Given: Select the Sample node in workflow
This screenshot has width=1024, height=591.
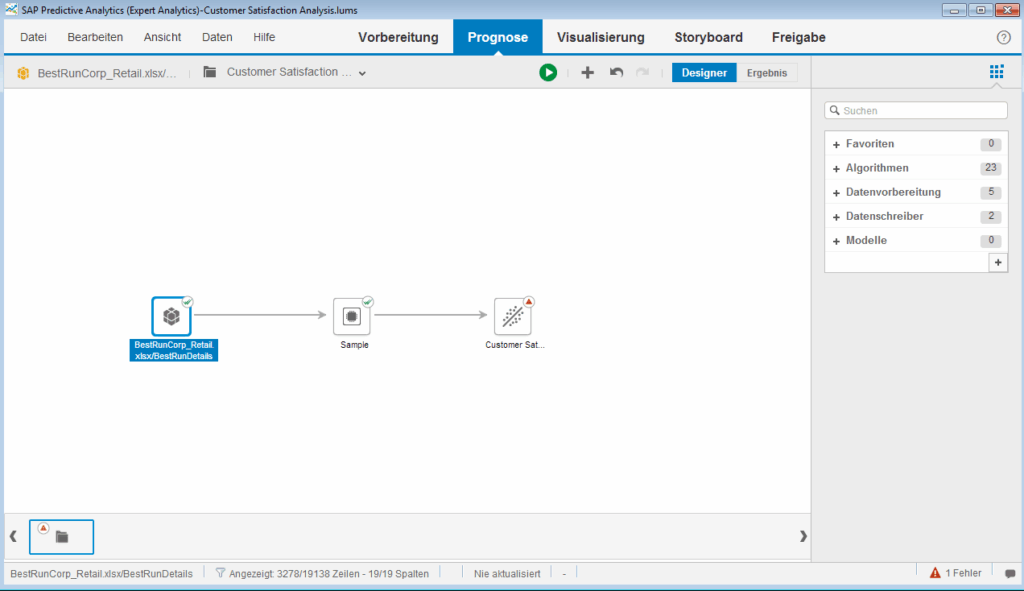Looking at the screenshot, I should (x=352, y=316).
